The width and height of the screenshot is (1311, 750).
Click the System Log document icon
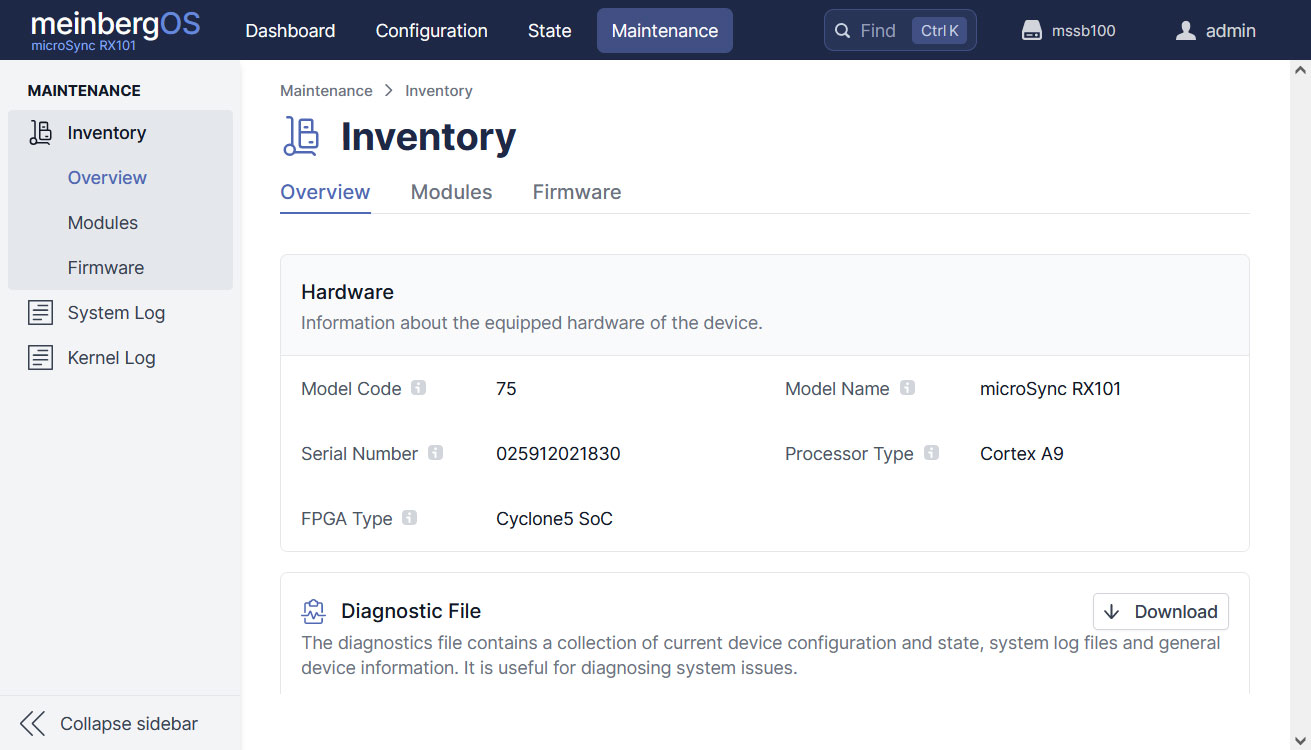[41, 313]
